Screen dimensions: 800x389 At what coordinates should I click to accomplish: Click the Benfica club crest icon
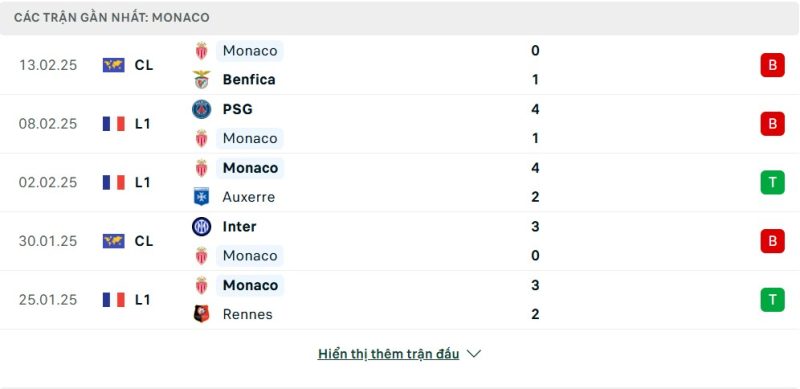pyautogui.click(x=202, y=80)
